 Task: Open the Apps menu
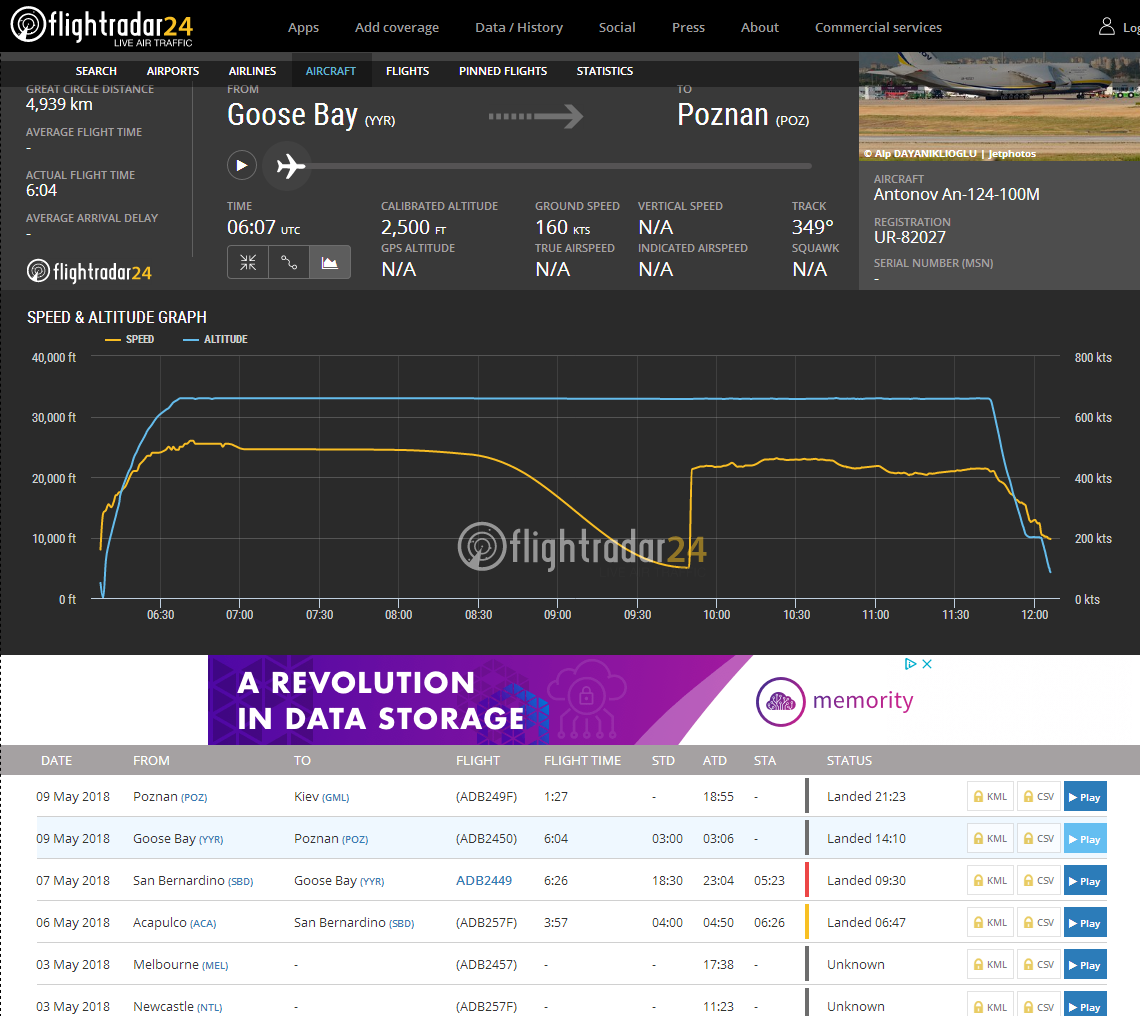[x=303, y=28]
